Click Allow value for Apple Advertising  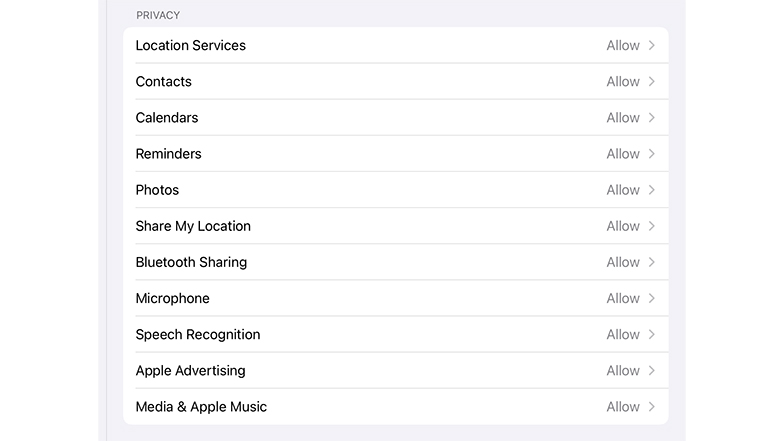623,370
